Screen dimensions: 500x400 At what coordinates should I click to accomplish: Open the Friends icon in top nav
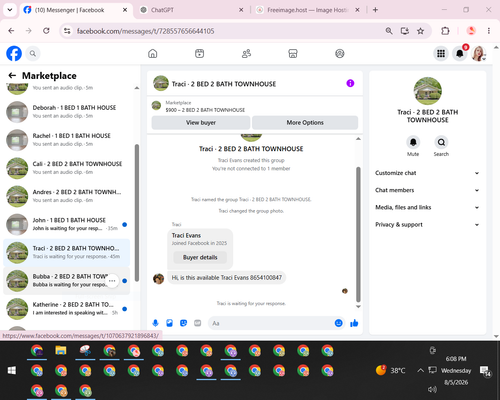click(246, 53)
